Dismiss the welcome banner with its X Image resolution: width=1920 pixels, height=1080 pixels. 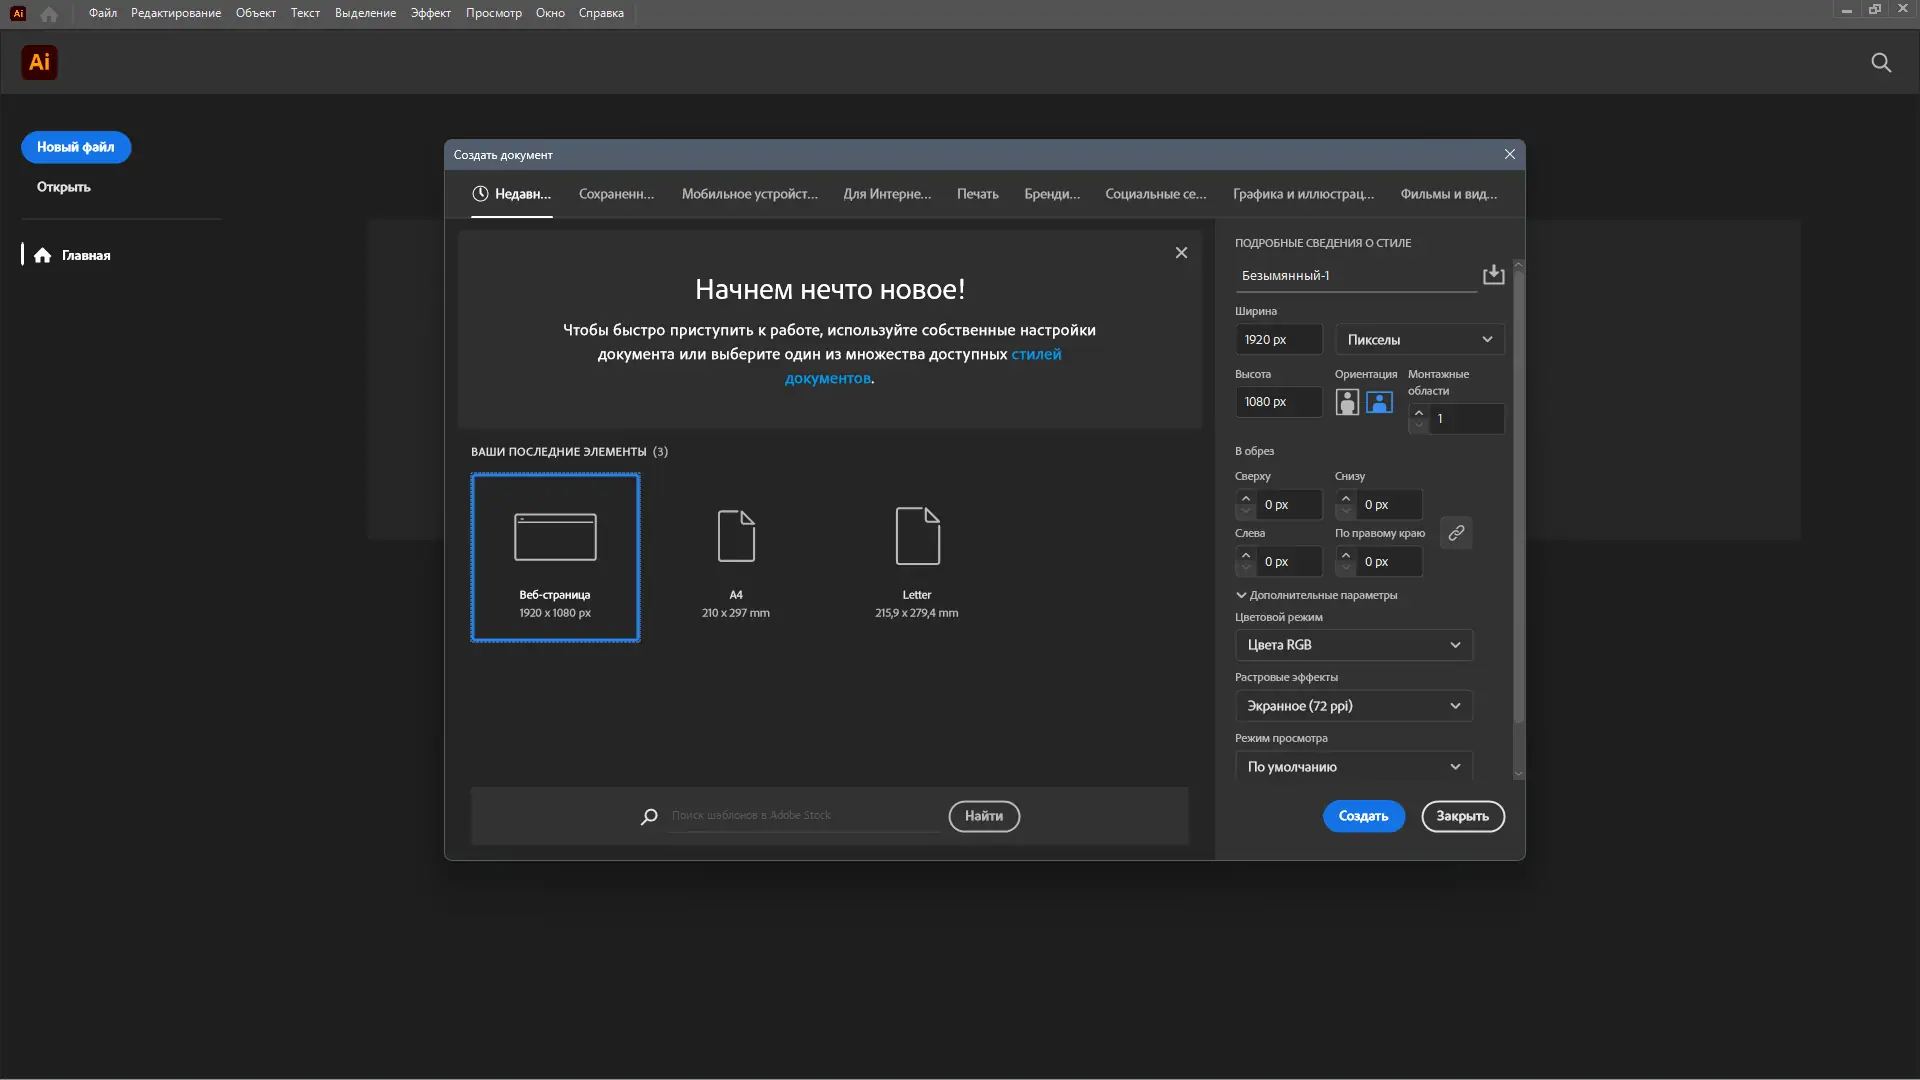[1181, 253]
